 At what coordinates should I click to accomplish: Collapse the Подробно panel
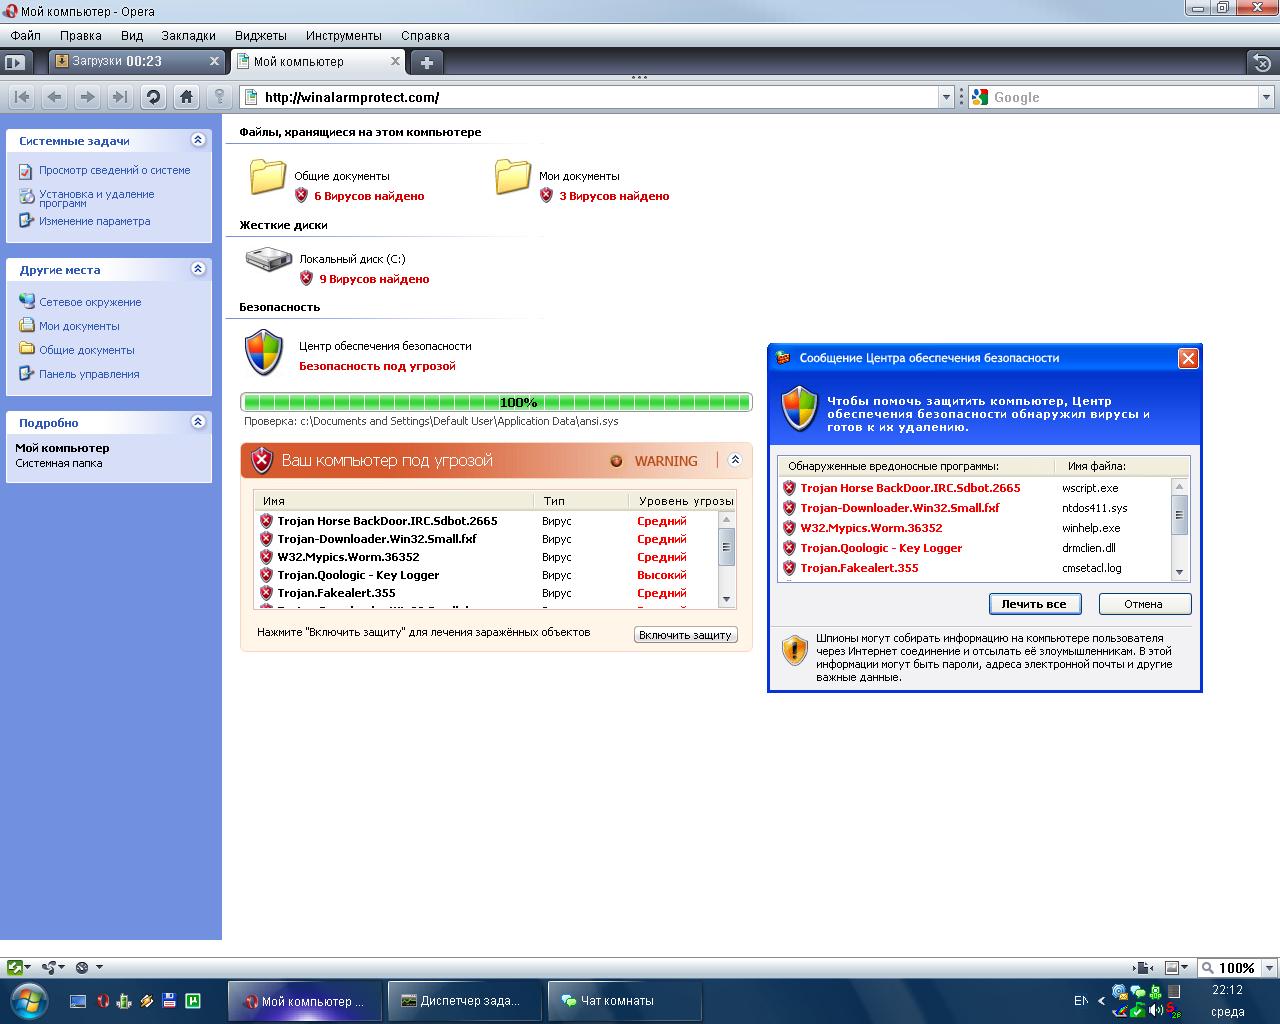(x=198, y=422)
